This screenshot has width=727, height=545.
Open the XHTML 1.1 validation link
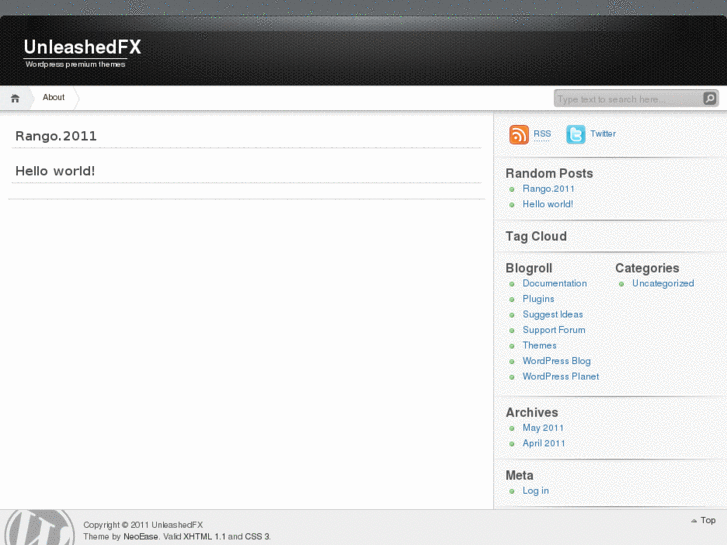pos(204,537)
